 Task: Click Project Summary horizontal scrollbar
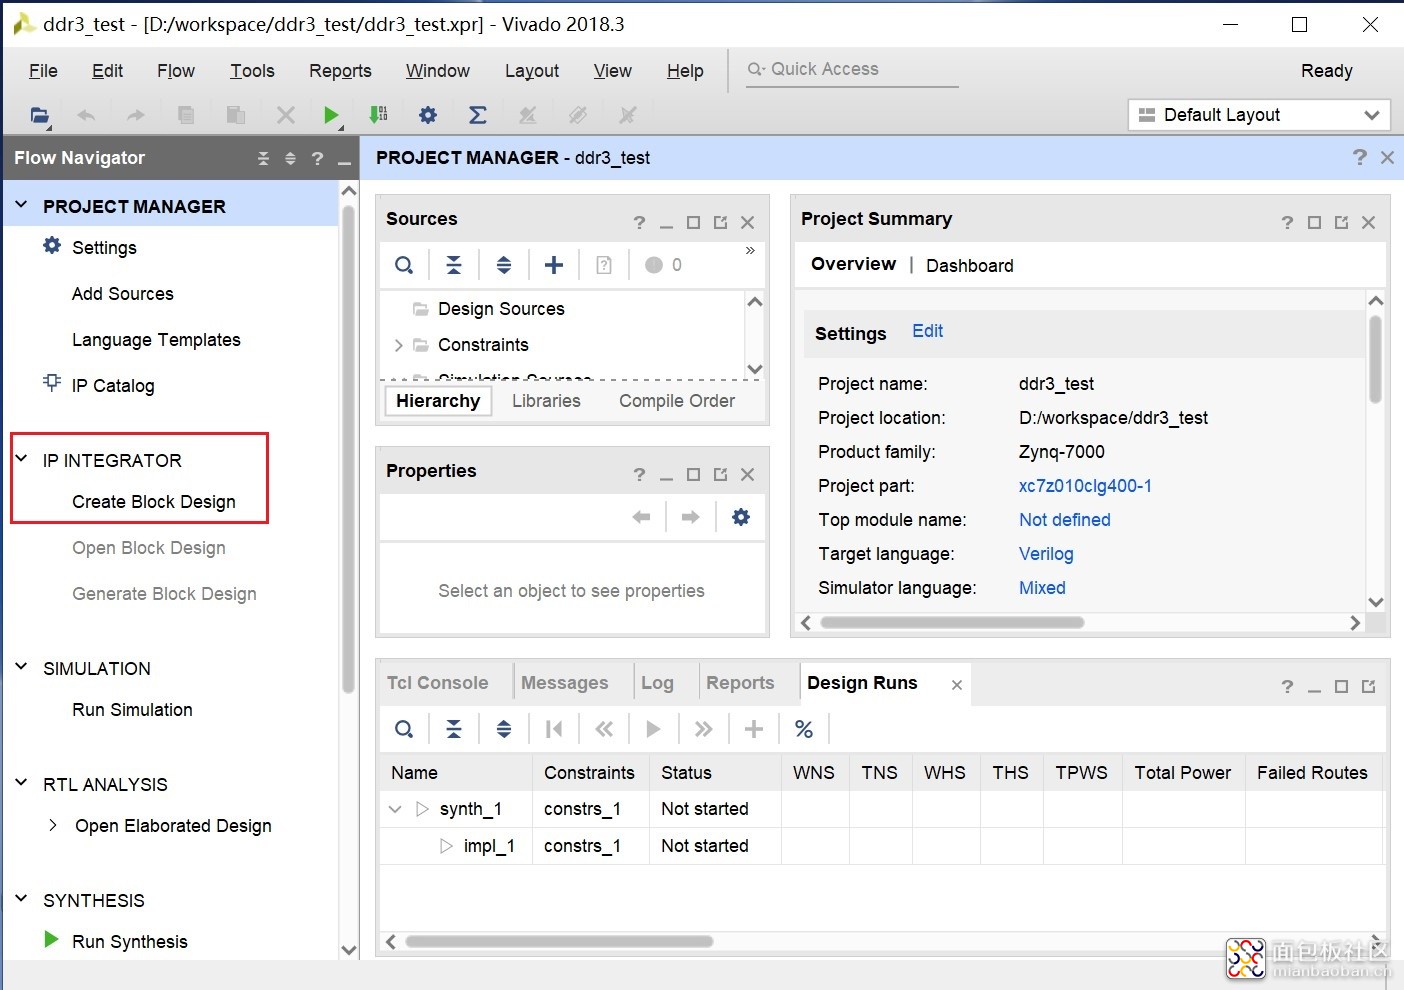952,623
